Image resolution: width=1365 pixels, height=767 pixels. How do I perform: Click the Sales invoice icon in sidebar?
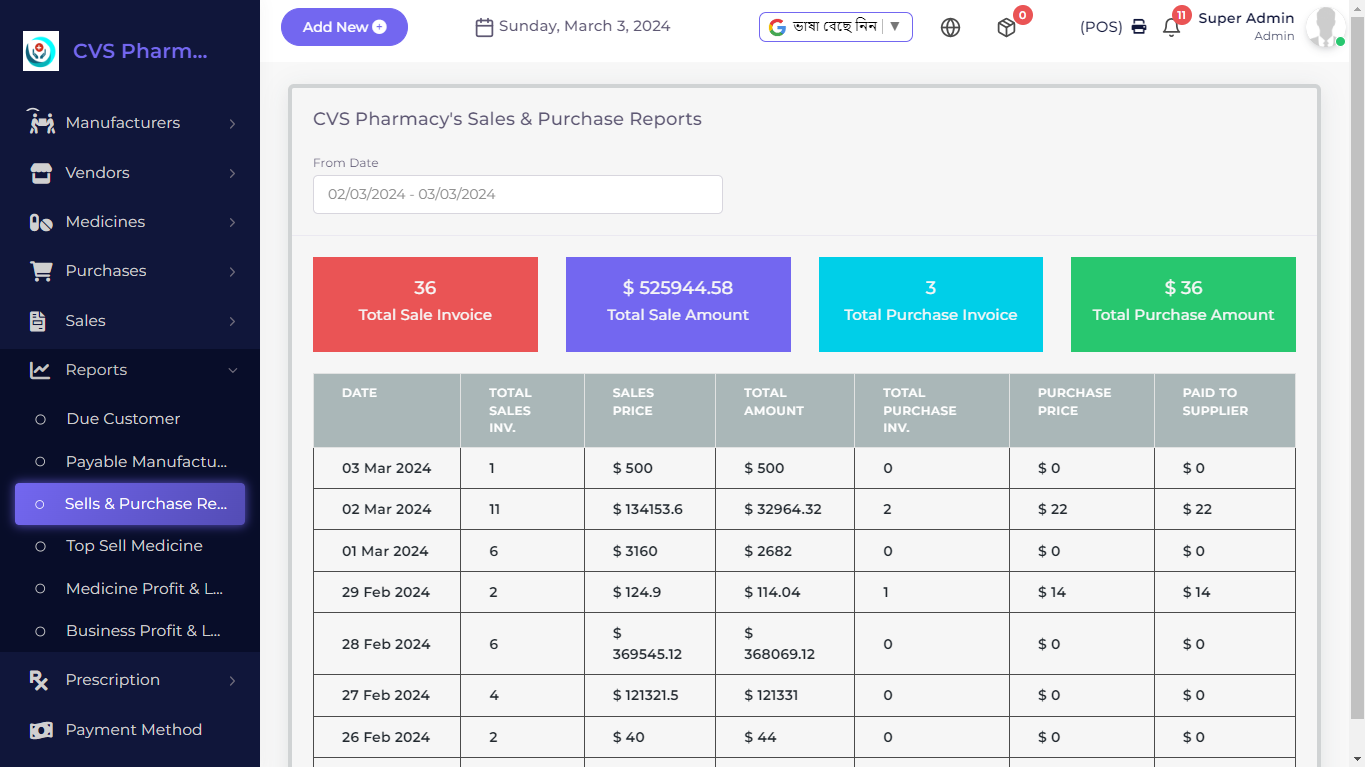point(40,320)
